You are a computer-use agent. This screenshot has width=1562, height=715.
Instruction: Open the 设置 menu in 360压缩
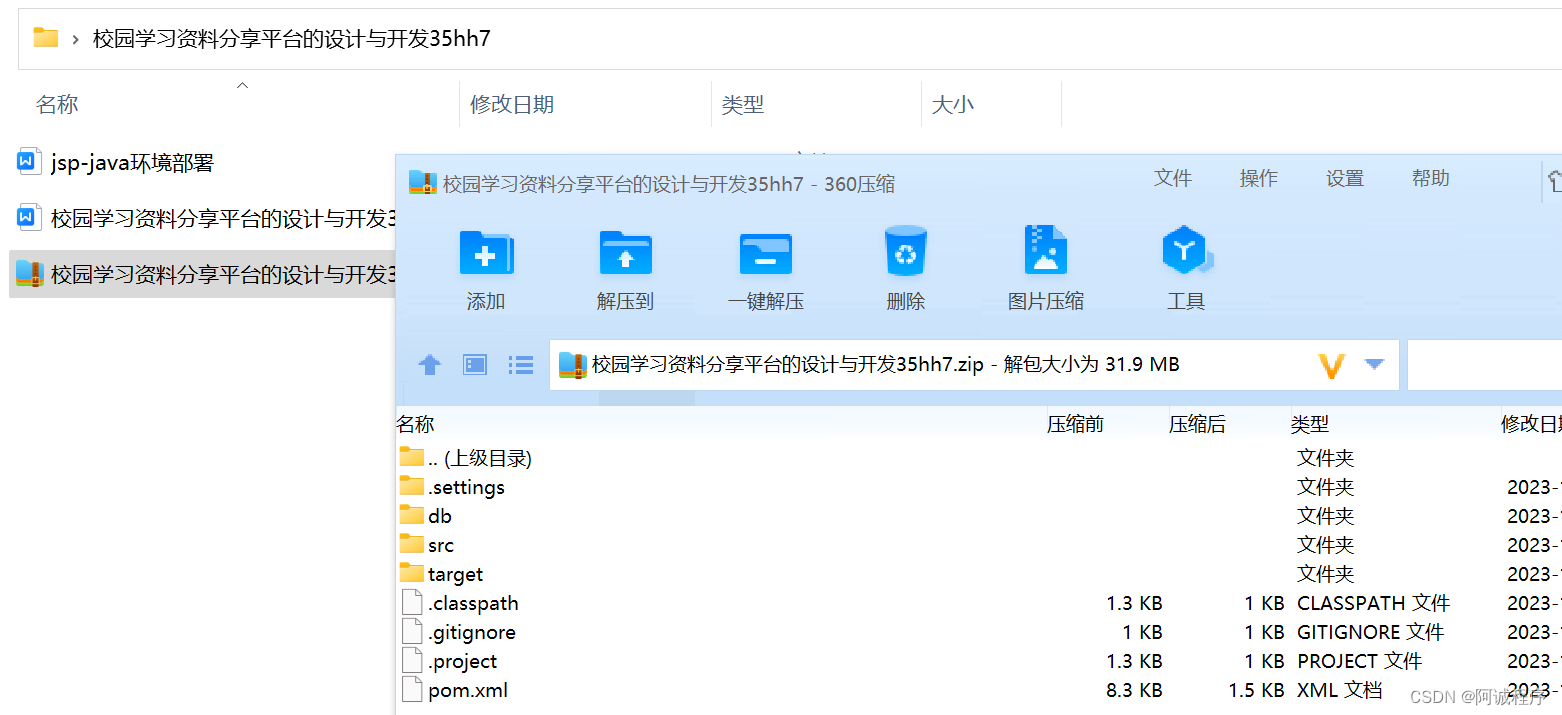[x=1344, y=178]
